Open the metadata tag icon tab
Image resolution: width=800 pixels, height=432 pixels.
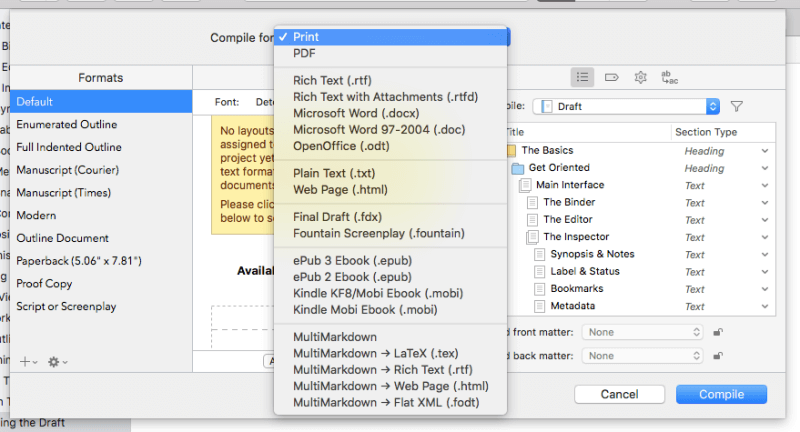click(x=611, y=78)
